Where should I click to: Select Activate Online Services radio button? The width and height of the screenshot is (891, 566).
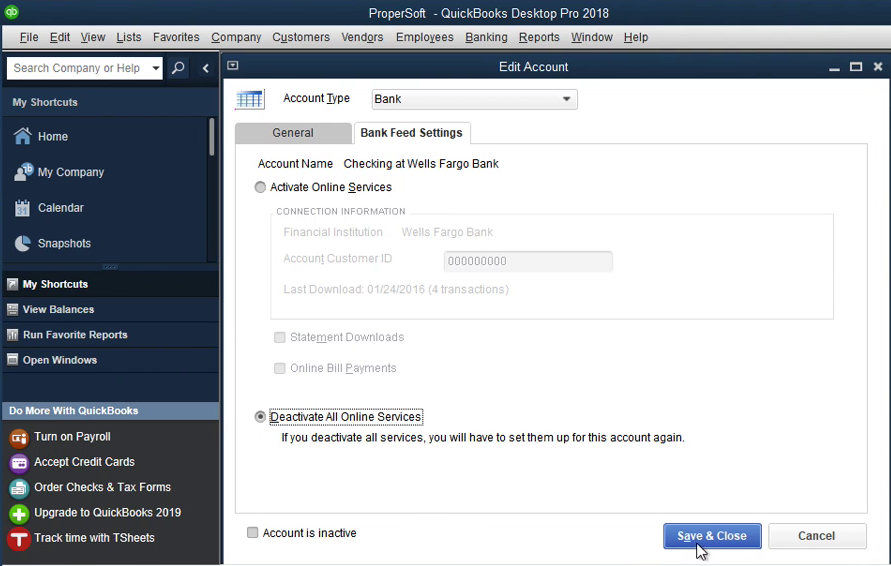click(260, 187)
